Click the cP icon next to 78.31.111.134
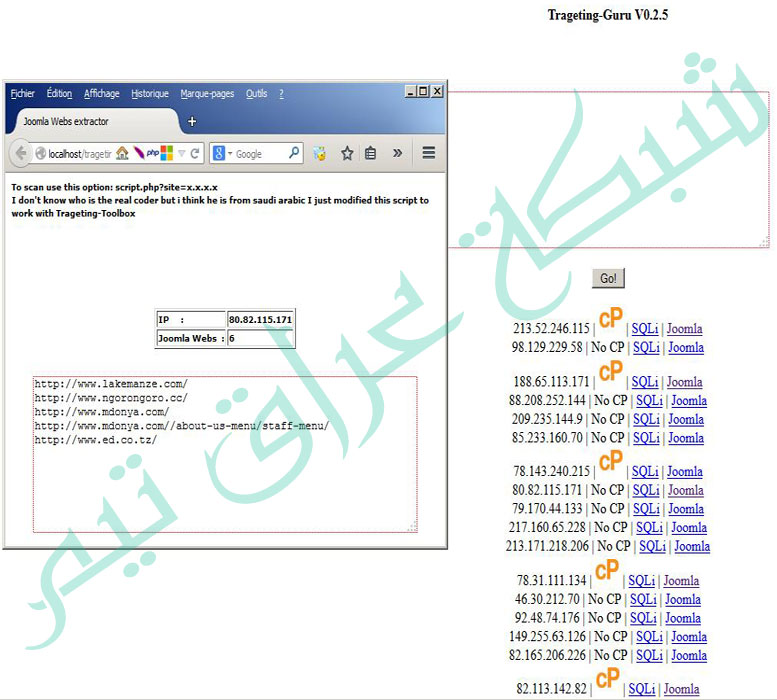This screenshot has height=700, width=777. pyautogui.click(x=607, y=570)
